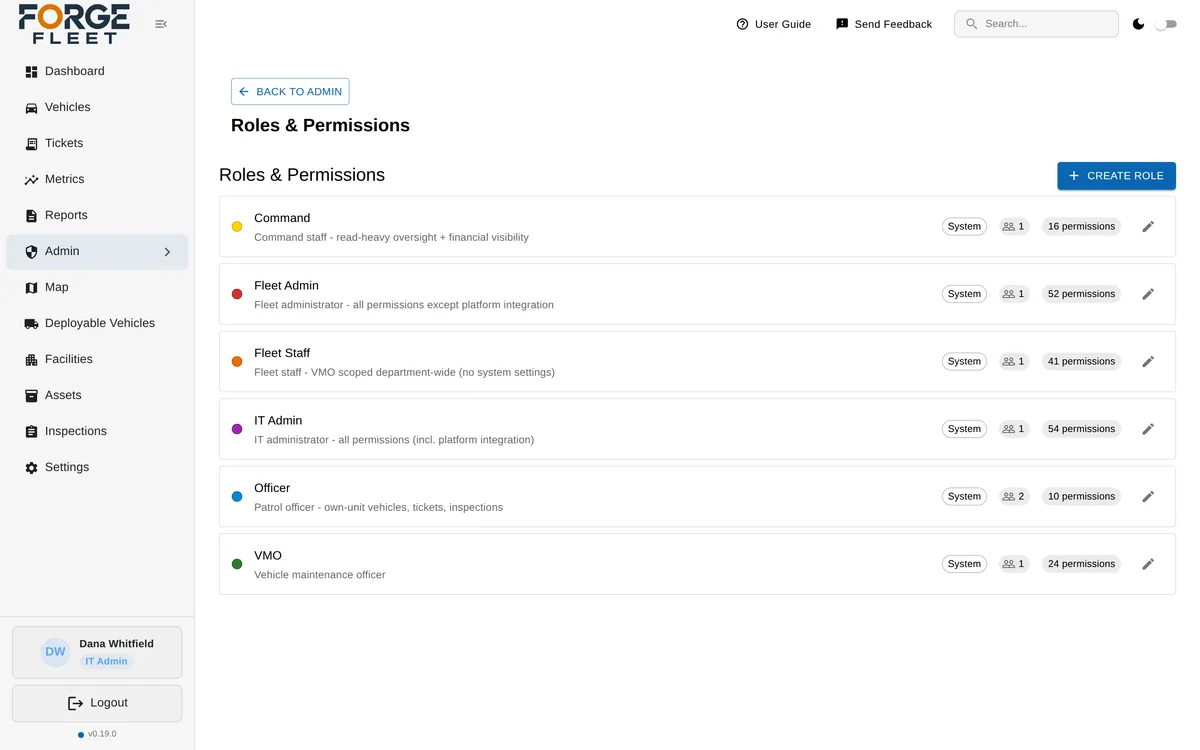This screenshot has width=1200, height=750.
Task: Edit the Command role pencil icon
Action: click(1148, 227)
